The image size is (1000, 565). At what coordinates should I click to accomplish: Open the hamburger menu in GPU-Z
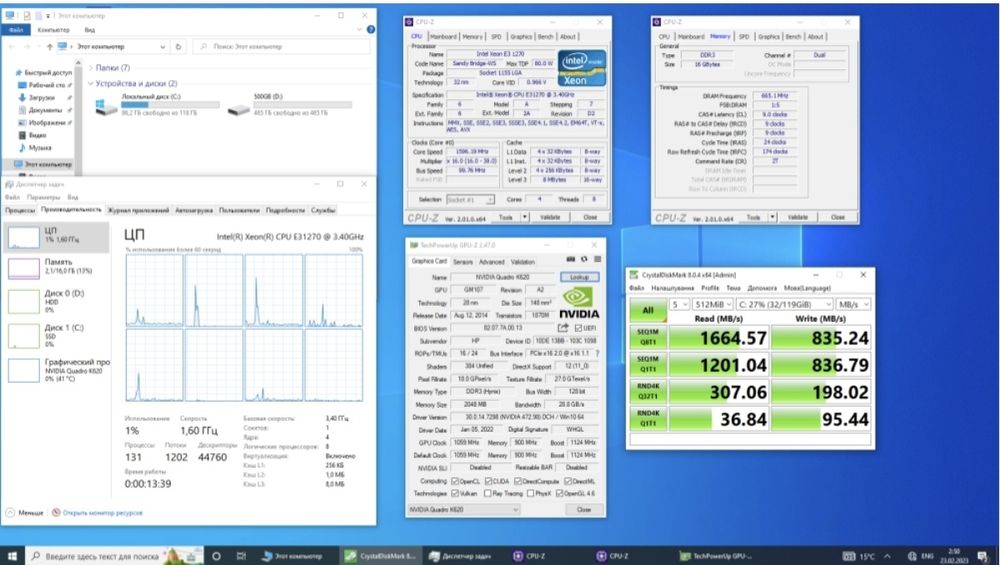click(x=598, y=260)
